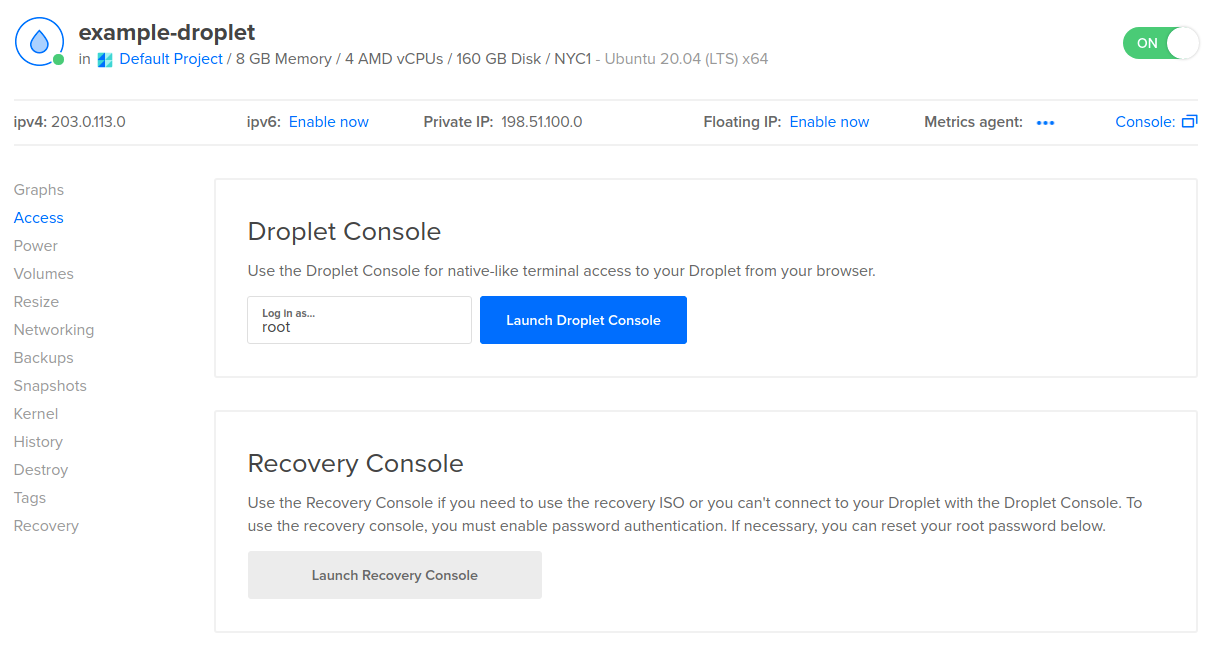View the Backups page
Image resolution: width=1212 pixels, height=647 pixels.
(44, 358)
